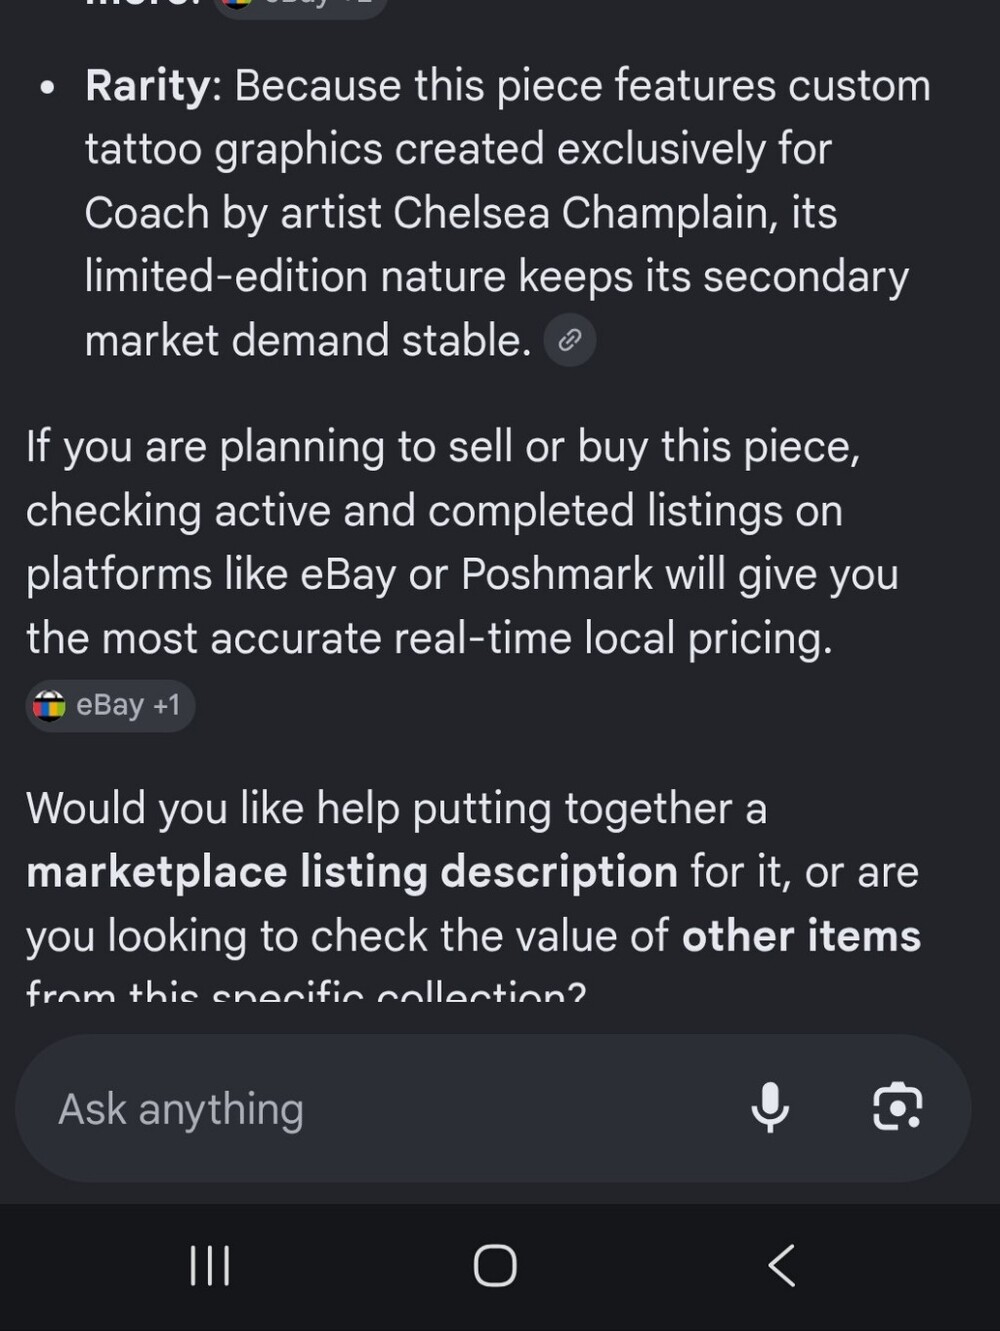Tap the word "Poshmark" in paragraph
The width and height of the screenshot is (1000, 1331).
click(x=557, y=575)
